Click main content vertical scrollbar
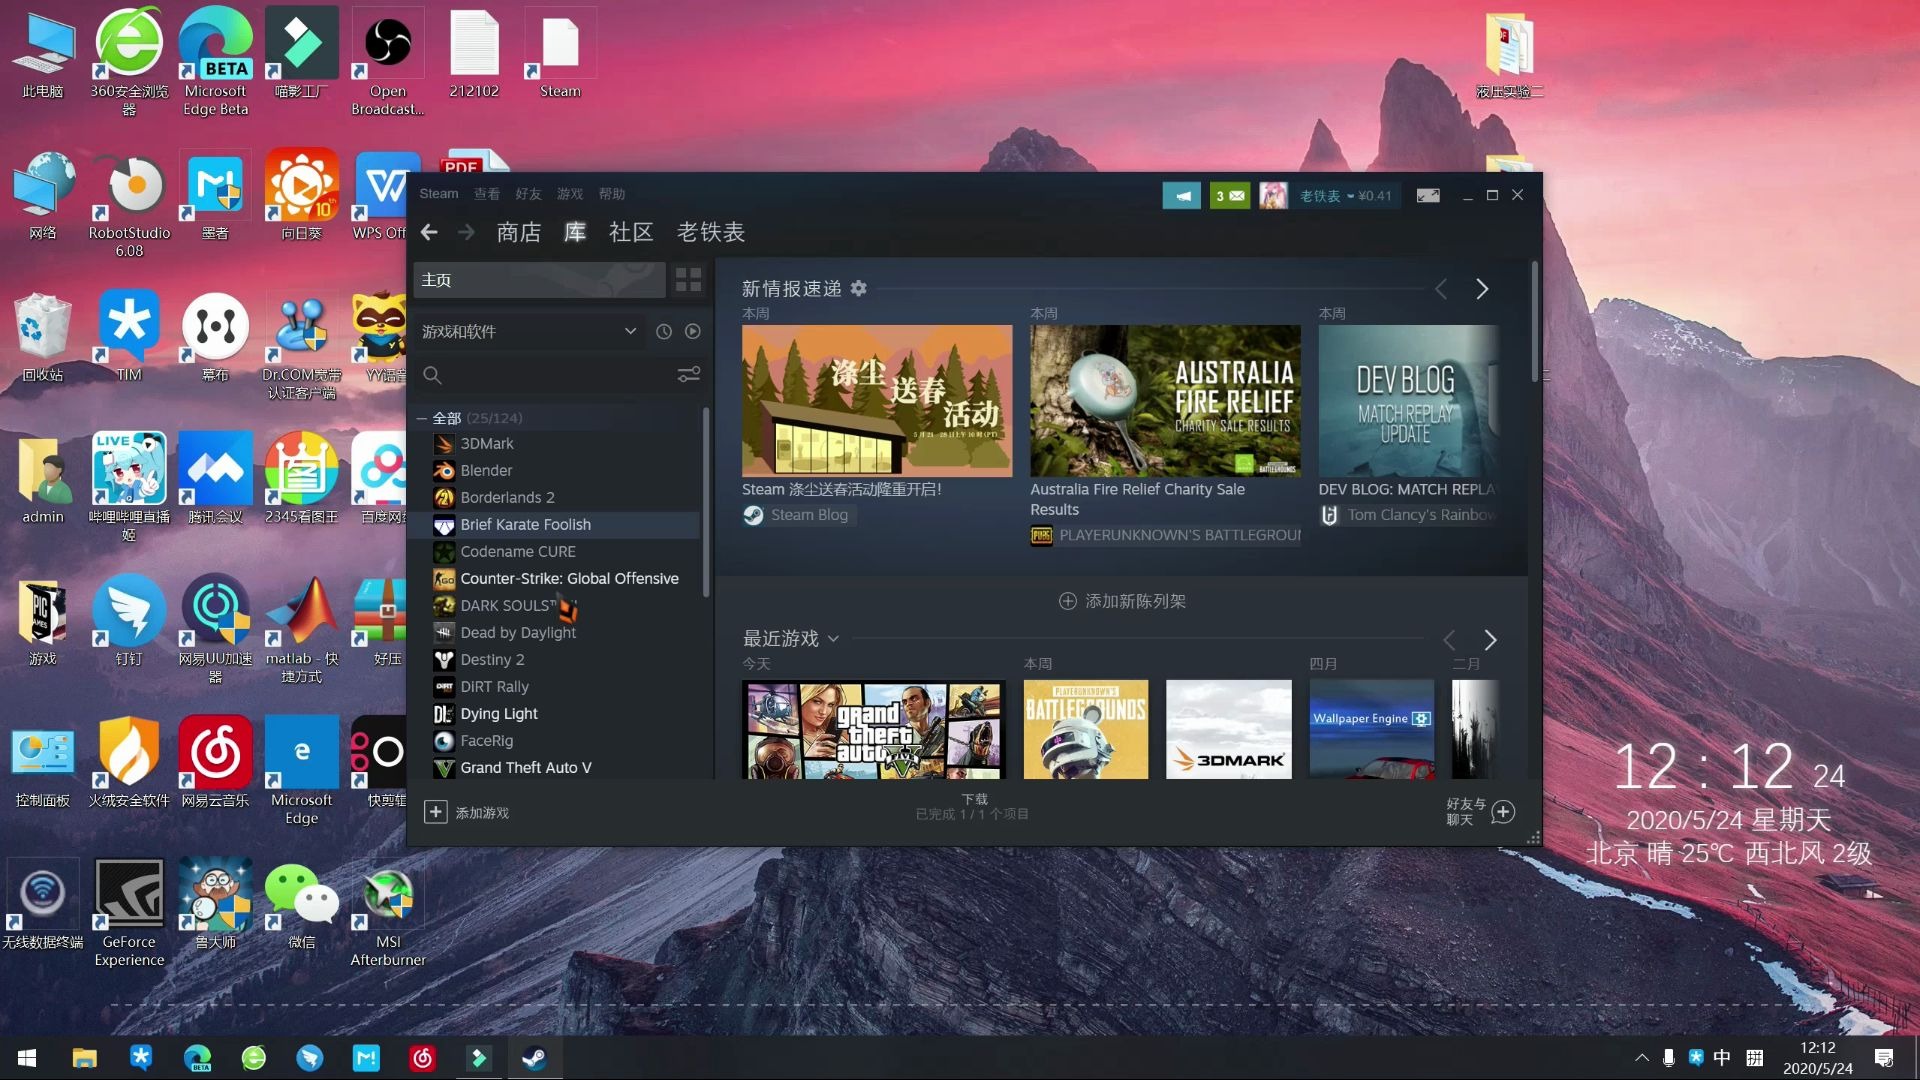Screen dimensions: 1920x1080 1534,322
